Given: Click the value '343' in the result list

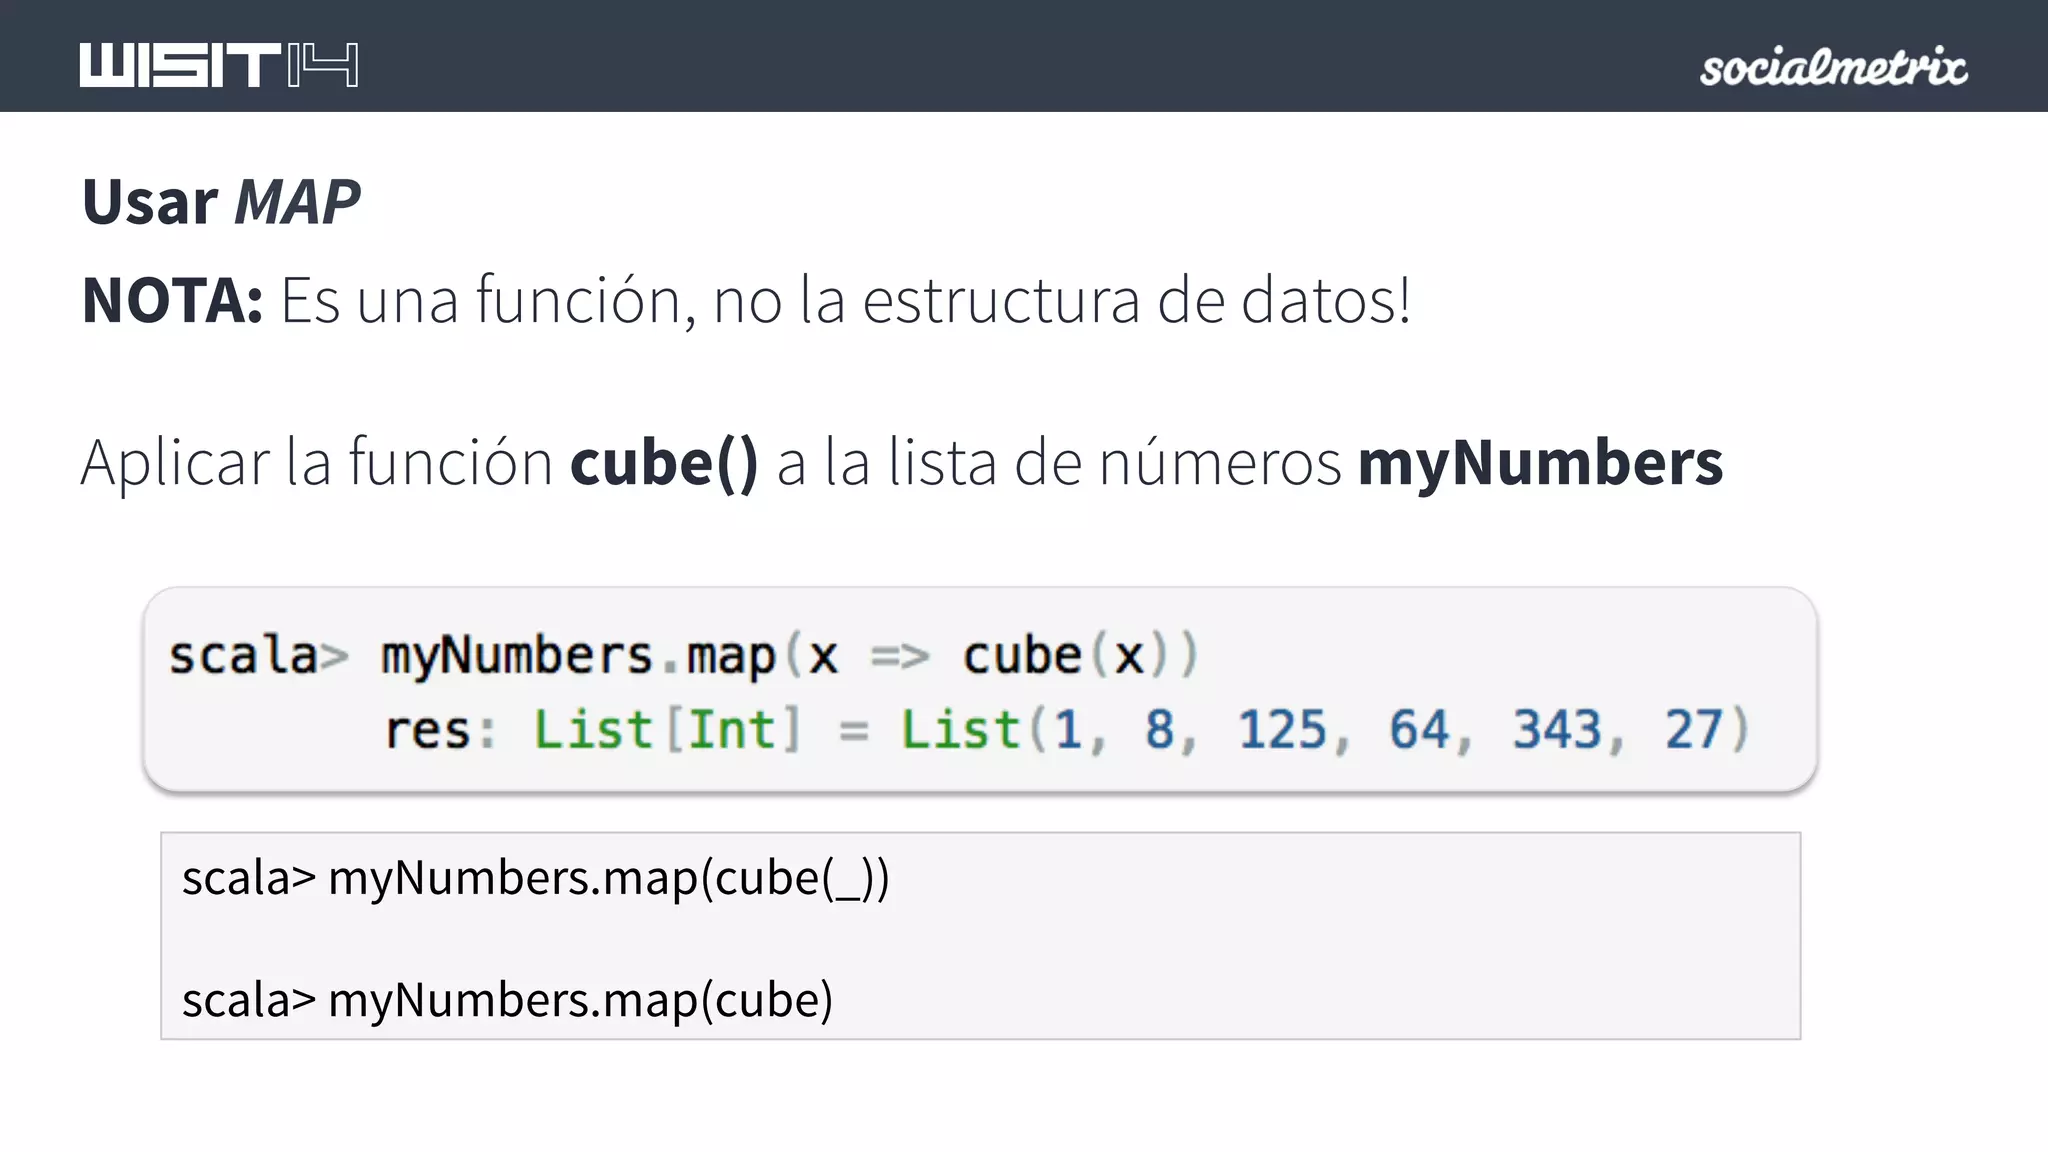Looking at the screenshot, I should click(1557, 729).
